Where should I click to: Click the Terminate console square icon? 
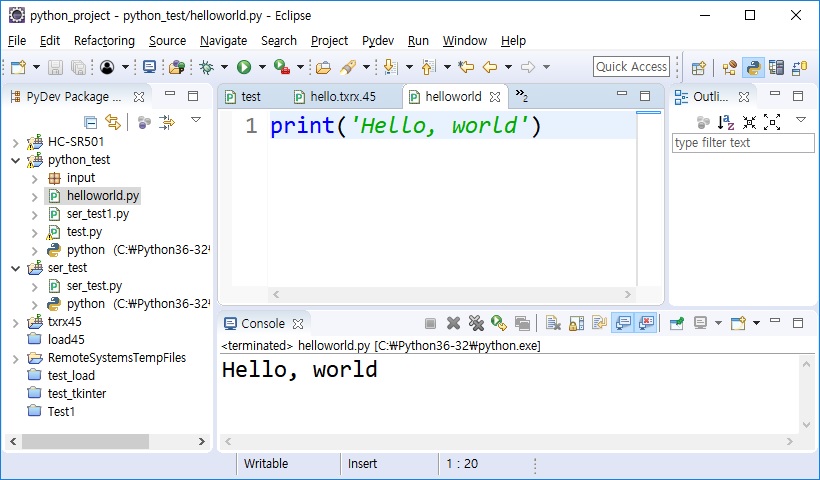pos(430,324)
